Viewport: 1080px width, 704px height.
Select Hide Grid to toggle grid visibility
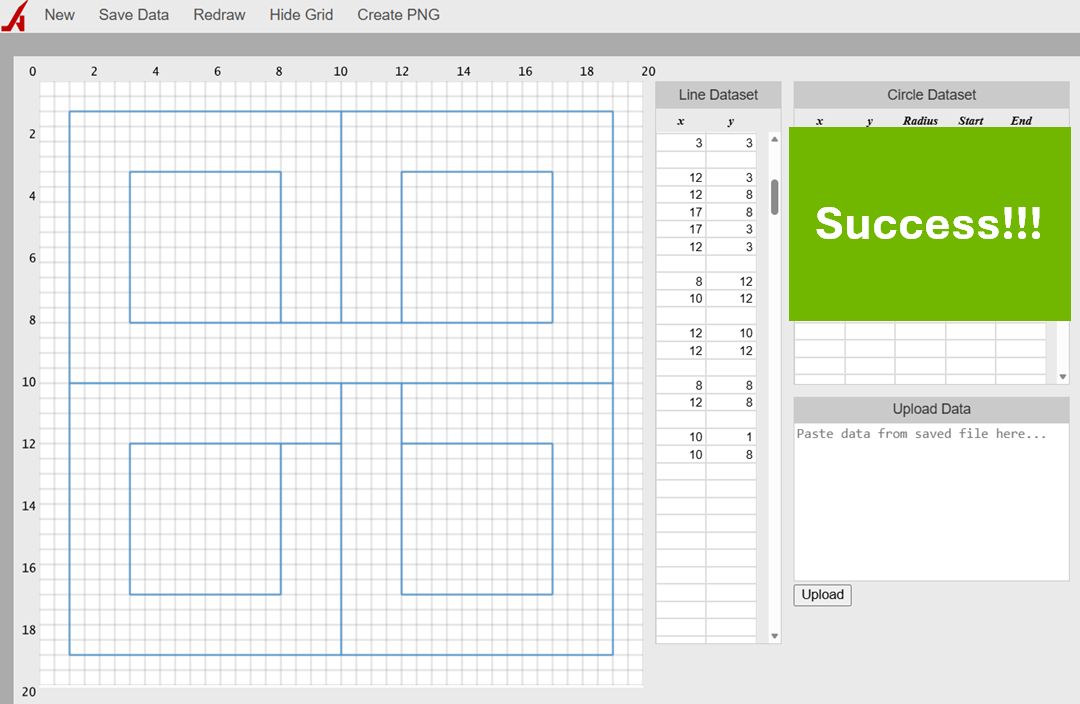click(x=301, y=15)
